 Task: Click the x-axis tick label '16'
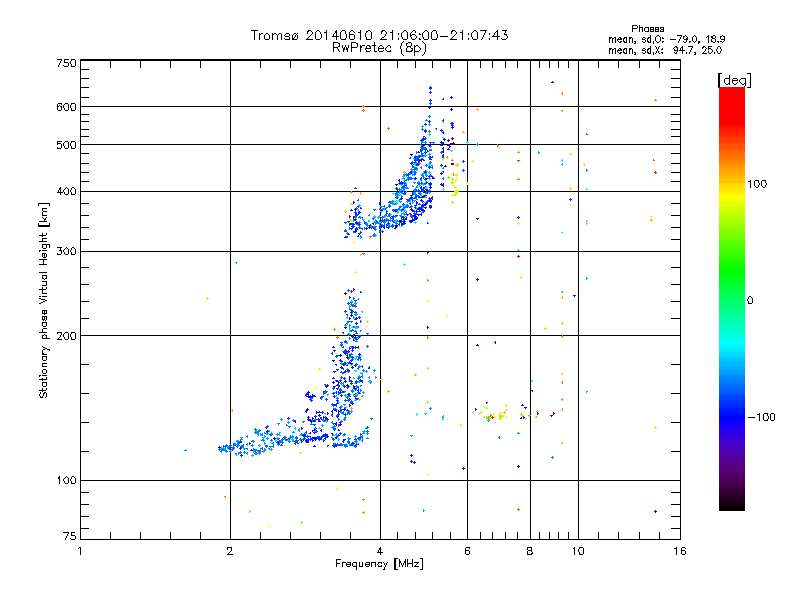[680, 551]
